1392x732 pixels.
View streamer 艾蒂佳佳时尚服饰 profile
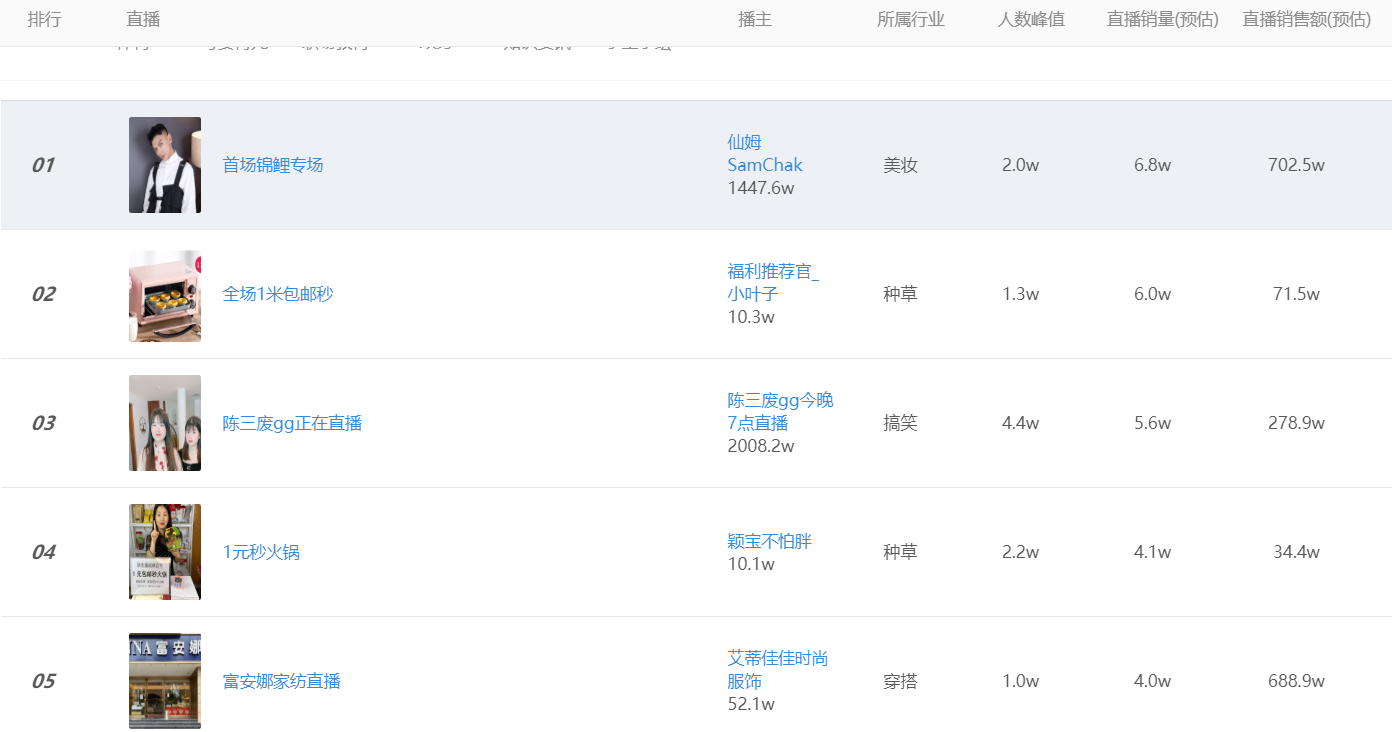pos(777,670)
